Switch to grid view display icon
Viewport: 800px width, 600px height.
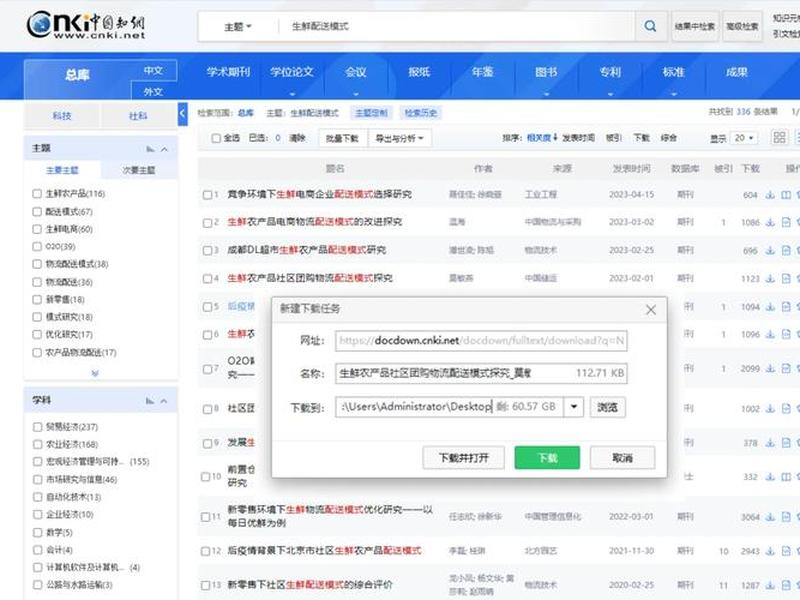click(x=779, y=137)
